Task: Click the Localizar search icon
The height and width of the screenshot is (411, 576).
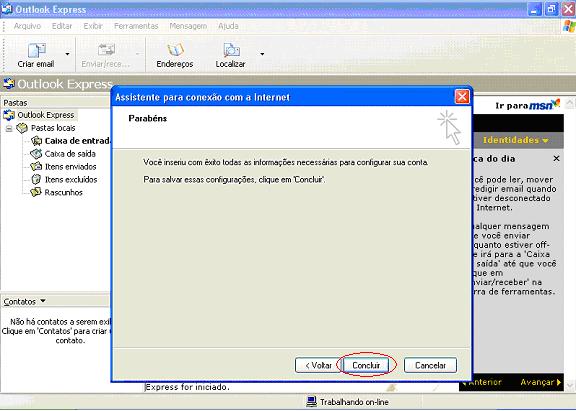Action: [231, 50]
